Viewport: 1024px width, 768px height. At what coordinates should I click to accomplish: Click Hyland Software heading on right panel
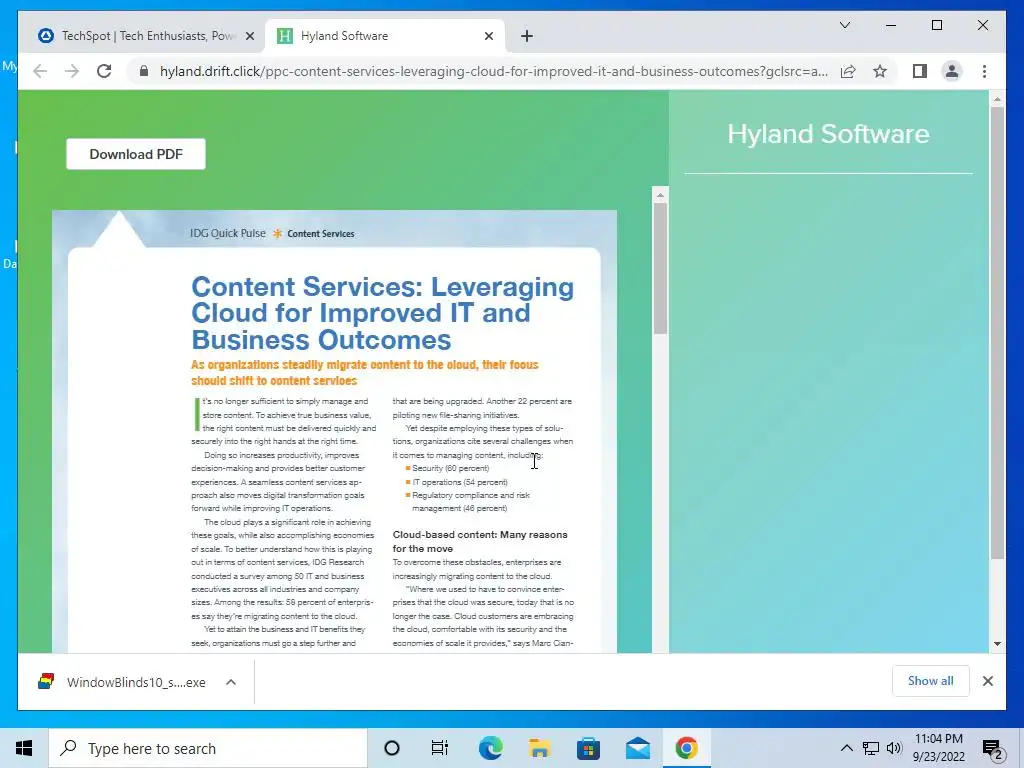click(x=828, y=134)
